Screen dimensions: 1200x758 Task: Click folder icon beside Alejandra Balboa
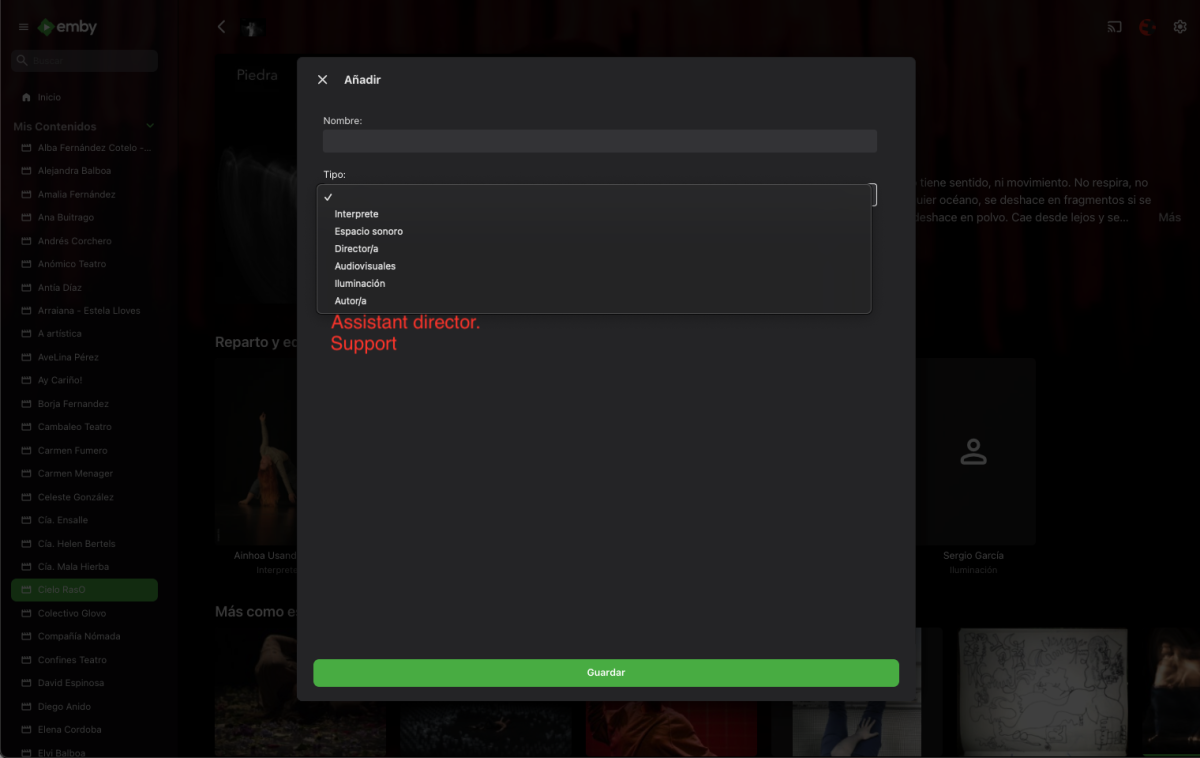(x=27, y=171)
